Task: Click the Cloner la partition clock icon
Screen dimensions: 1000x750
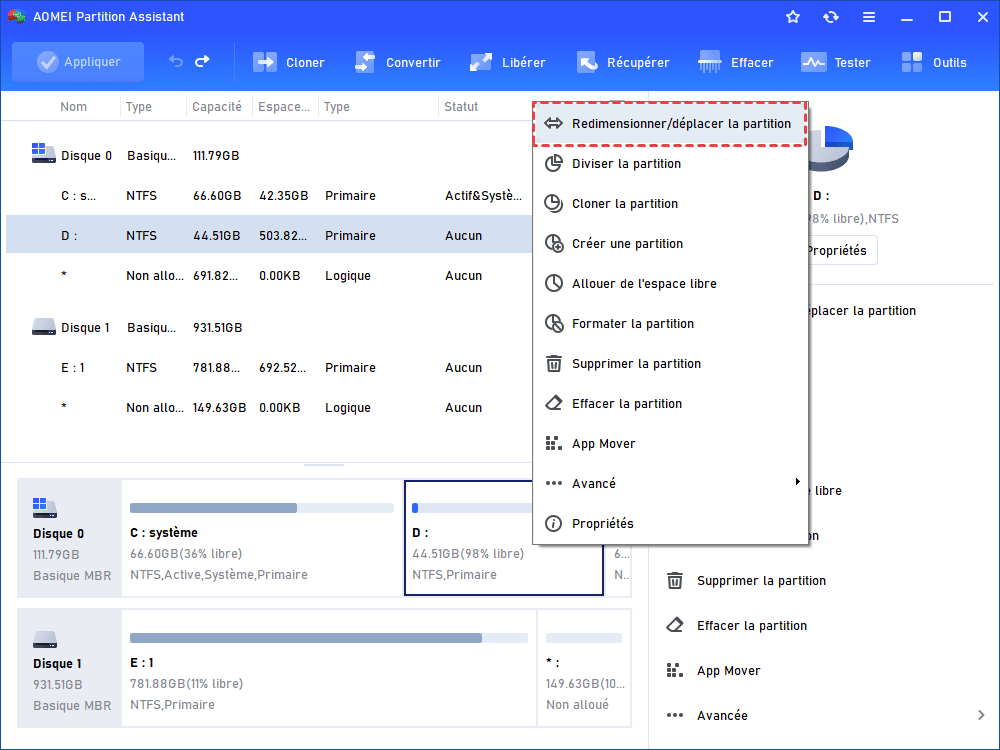Action: 554,203
